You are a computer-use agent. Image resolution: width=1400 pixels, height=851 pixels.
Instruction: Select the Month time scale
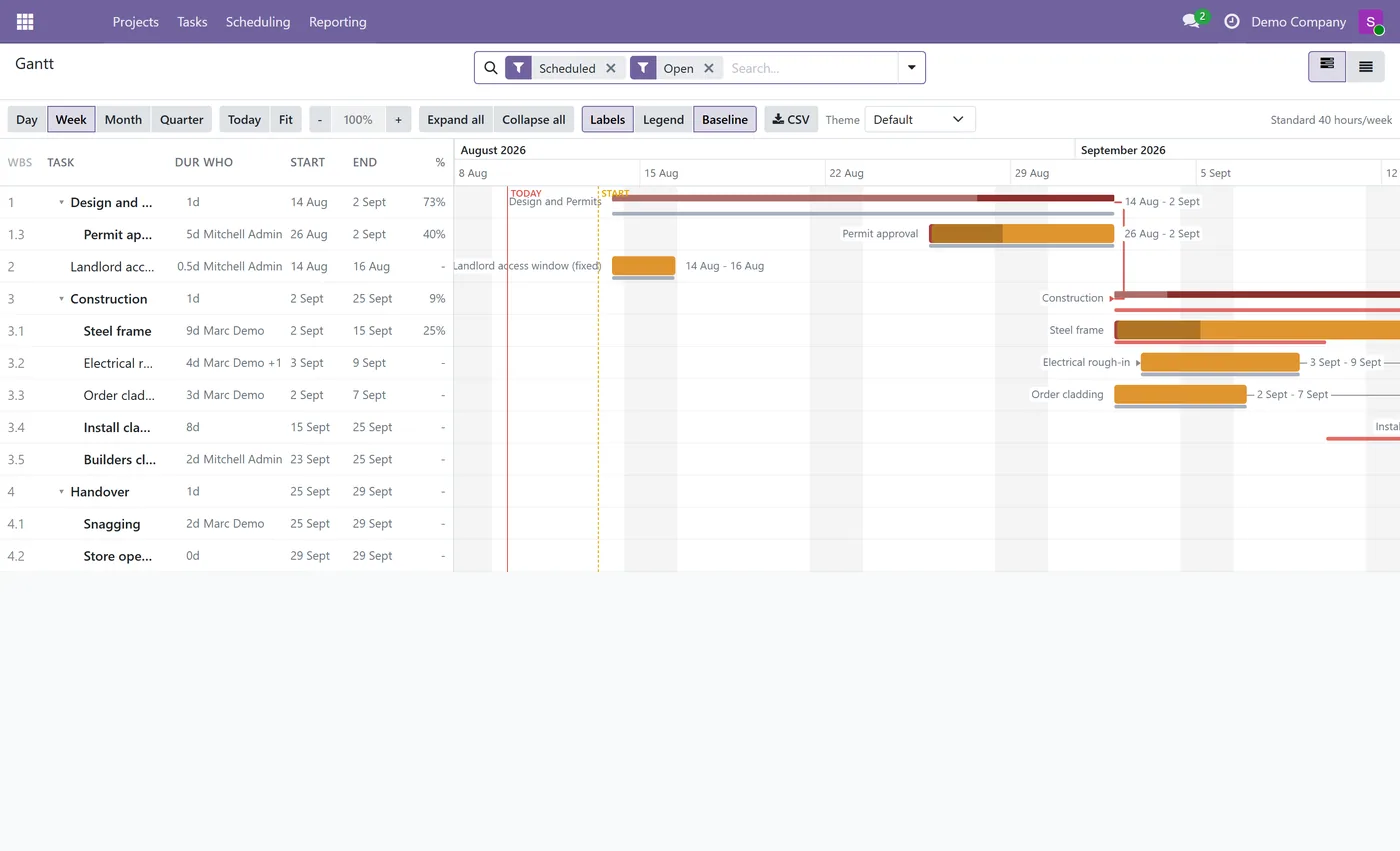click(123, 119)
